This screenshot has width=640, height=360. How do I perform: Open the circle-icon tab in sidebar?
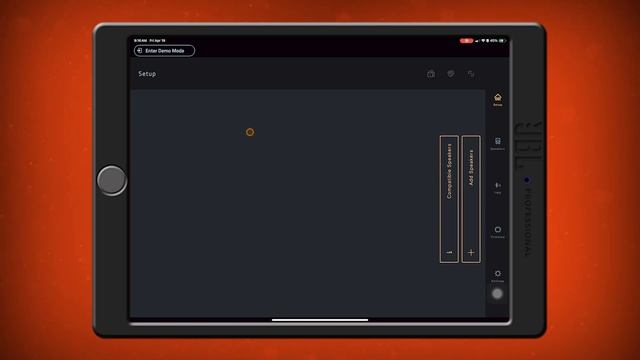(x=498, y=232)
